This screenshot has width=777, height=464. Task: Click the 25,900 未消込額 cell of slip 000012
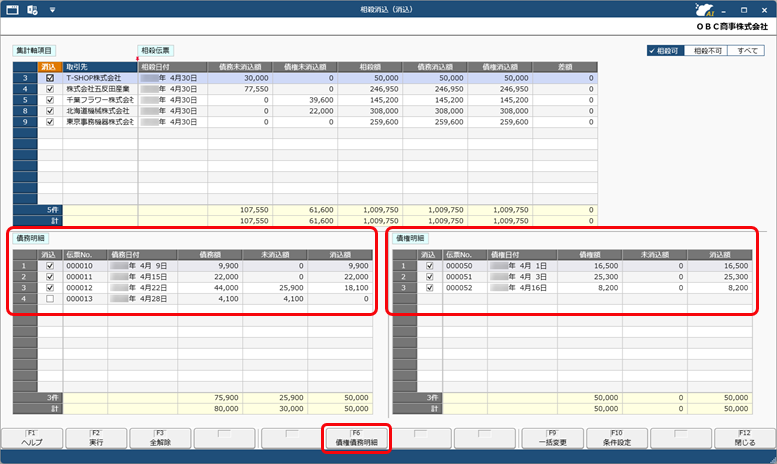275,288
